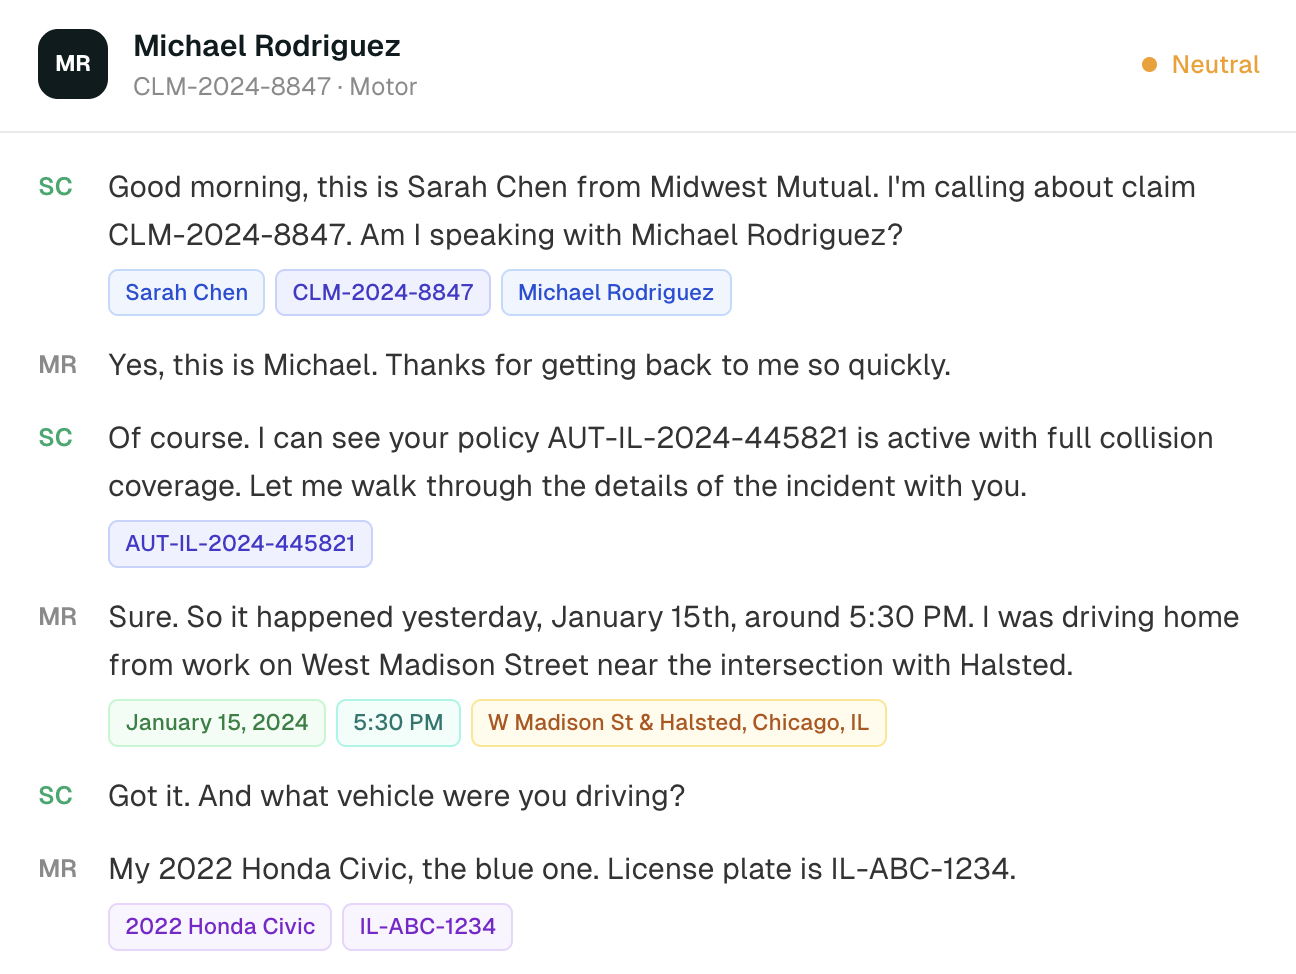Select the CLM-2024-8847 claim tag
1296x974 pixels.
point(383,293)
